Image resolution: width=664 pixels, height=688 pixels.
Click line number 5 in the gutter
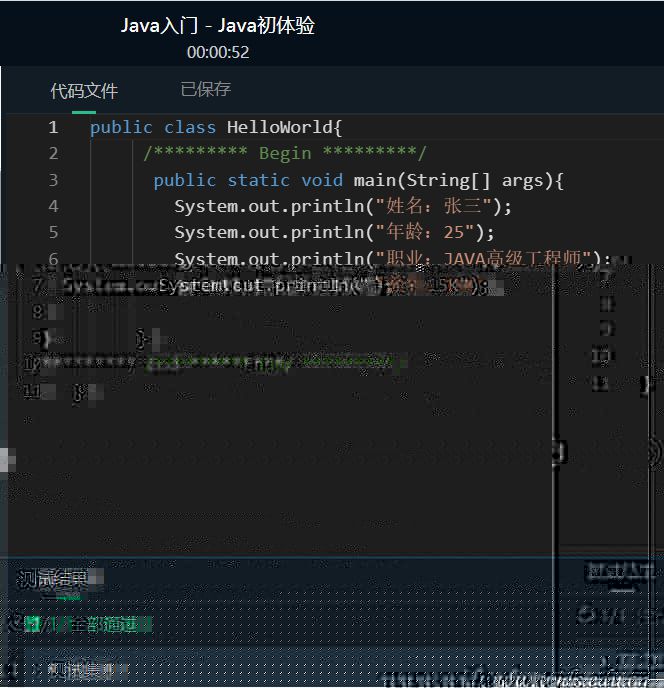point(53,232)
